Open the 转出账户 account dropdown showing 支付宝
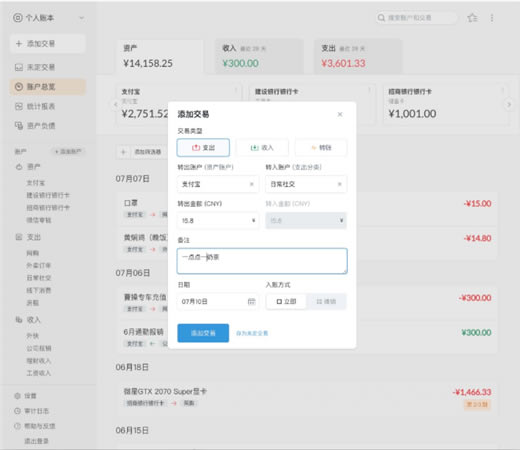 click(x=218, y=184)
